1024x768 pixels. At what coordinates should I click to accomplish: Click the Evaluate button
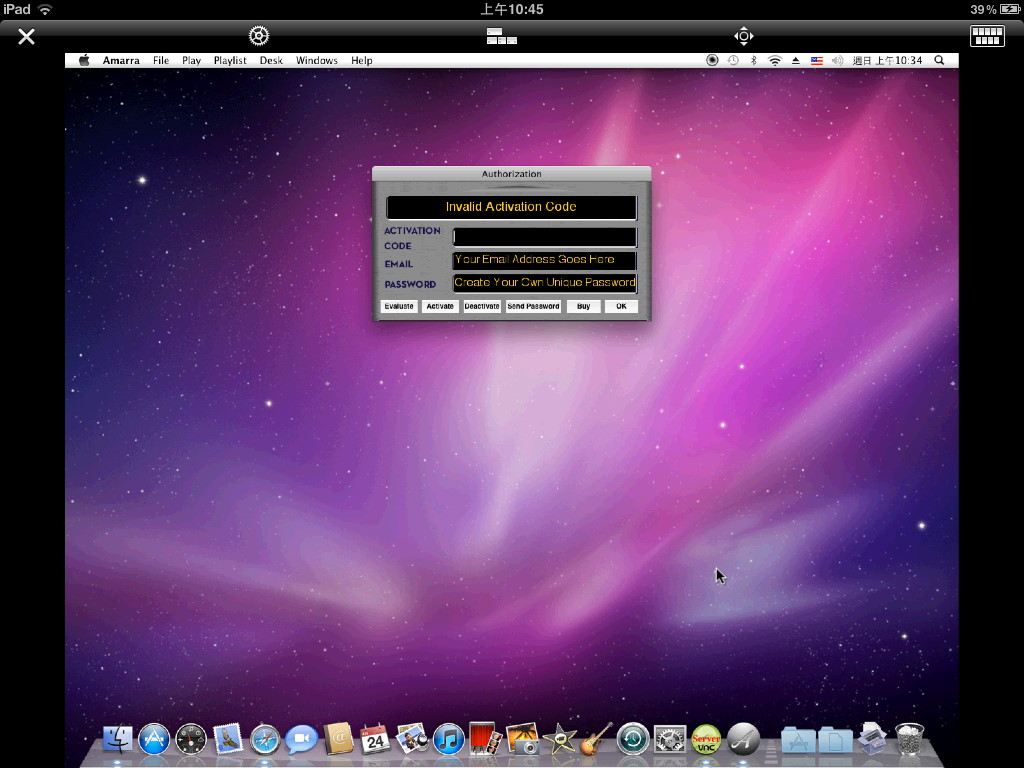pyautogui.click(x=399, y=306)
